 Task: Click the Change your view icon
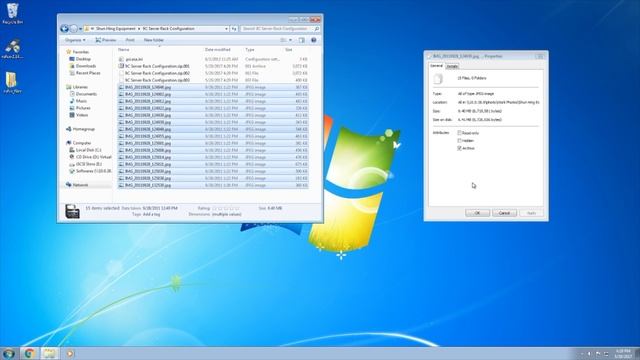pyautogui.click(x=283, y=40)
